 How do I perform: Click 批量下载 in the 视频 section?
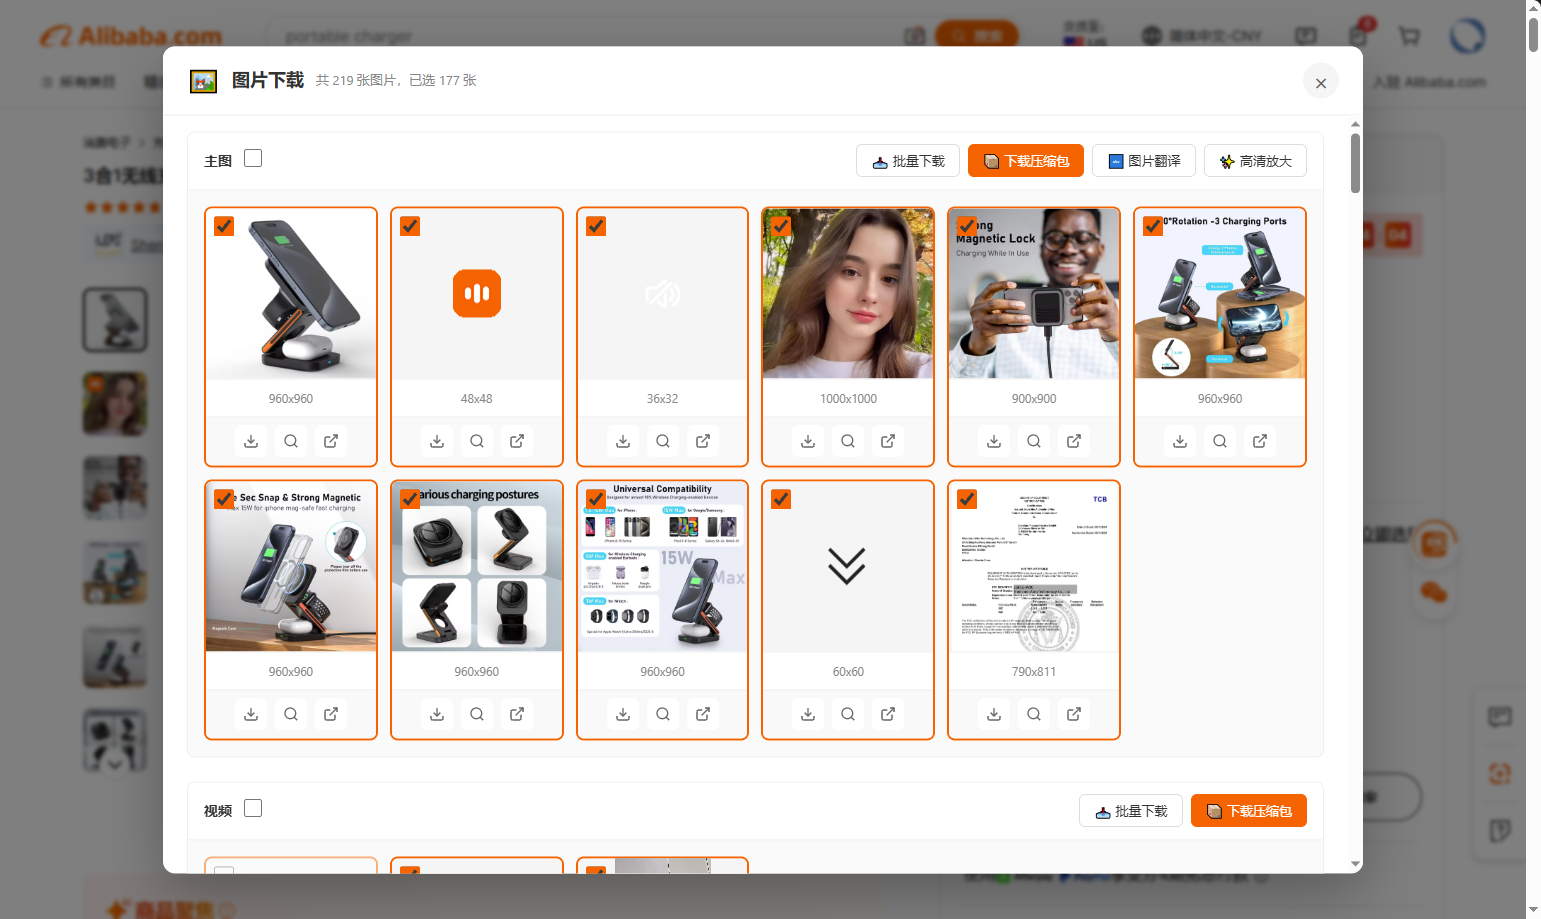click(1131, 811)
